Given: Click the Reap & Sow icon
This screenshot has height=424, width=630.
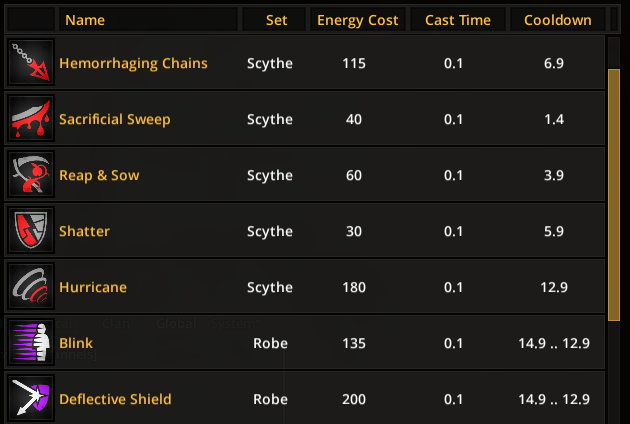Looking at the screenshot, I should 29,175.
